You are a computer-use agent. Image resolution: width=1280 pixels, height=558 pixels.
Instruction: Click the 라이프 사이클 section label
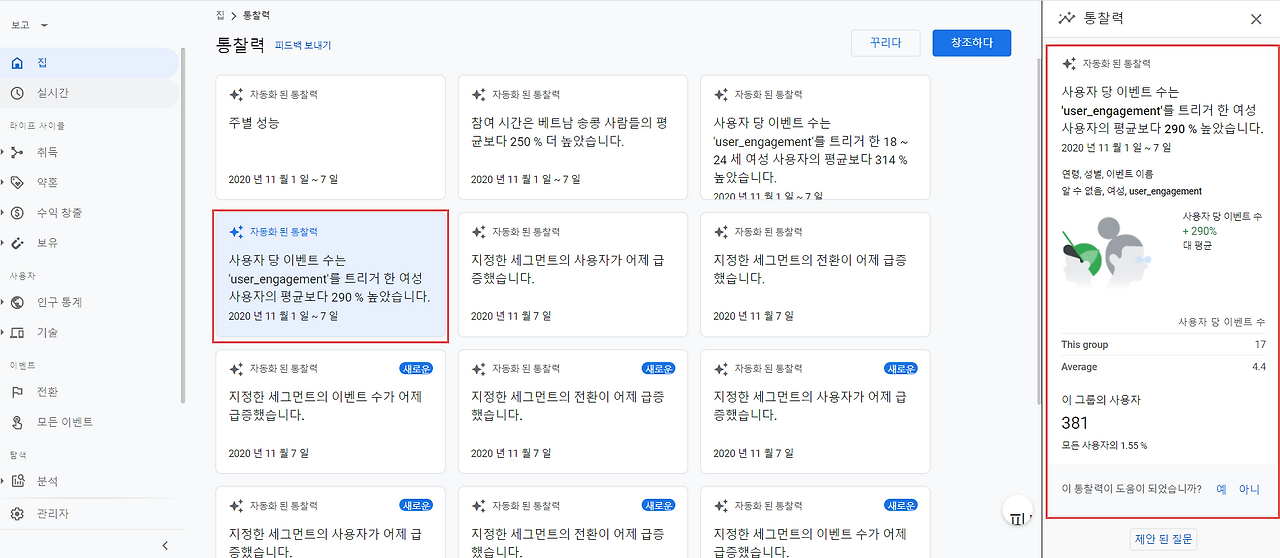(x=37, y=126)
